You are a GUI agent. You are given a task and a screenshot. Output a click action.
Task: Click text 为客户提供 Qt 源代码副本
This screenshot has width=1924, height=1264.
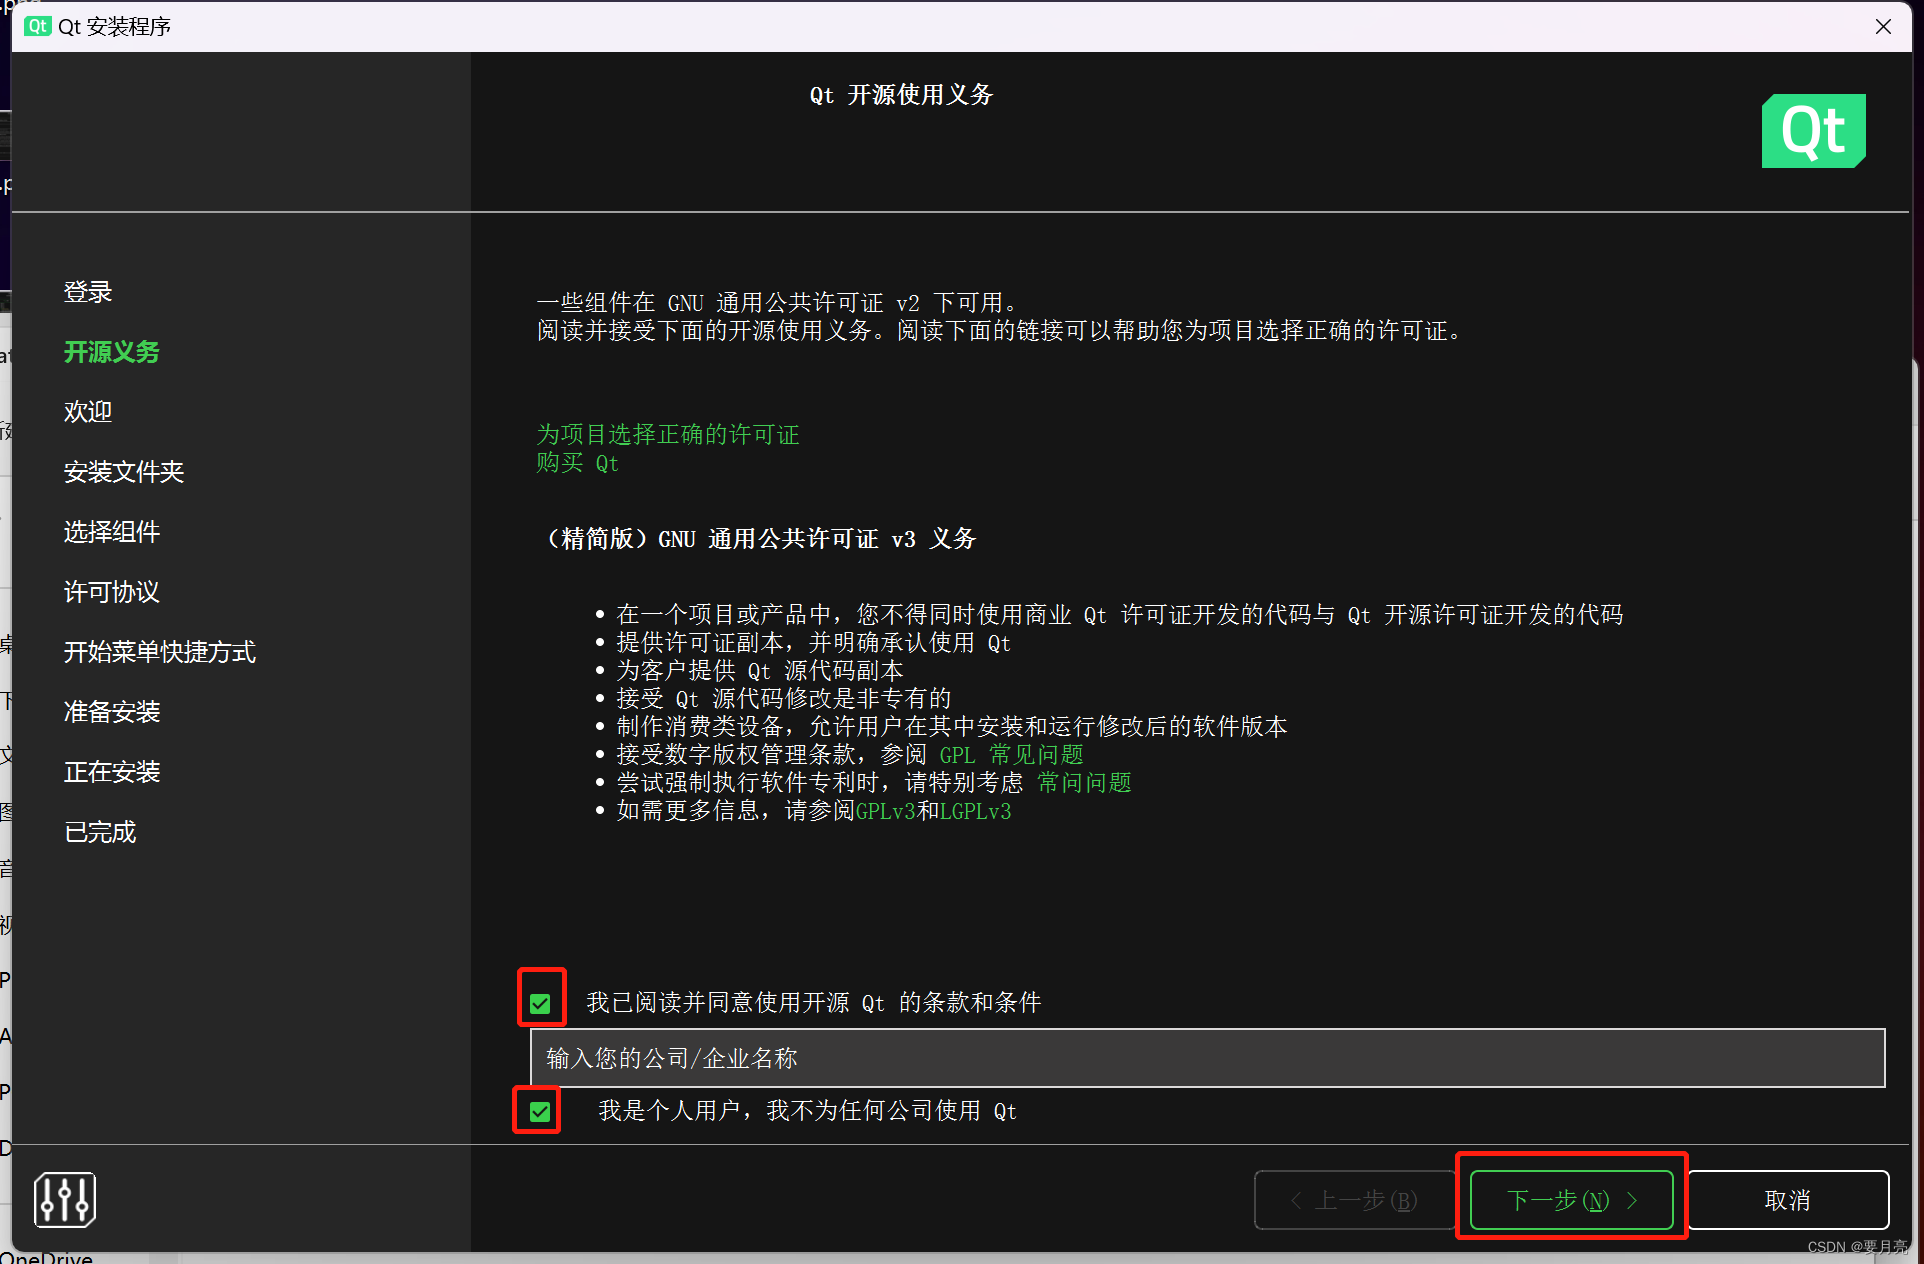coord(760,671)
